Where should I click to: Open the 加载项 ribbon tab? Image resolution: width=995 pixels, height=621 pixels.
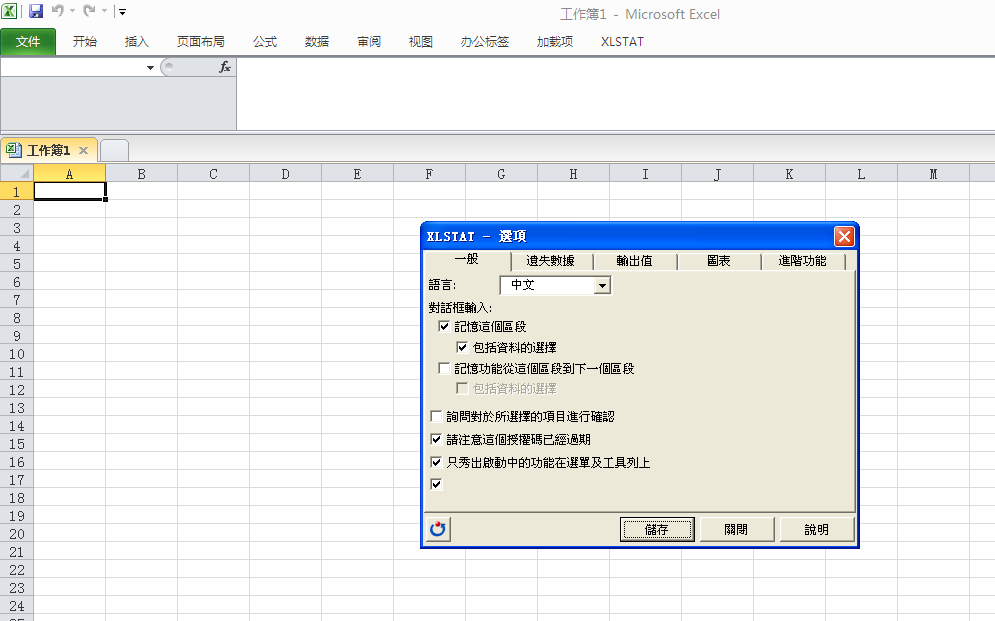point(555,42)
